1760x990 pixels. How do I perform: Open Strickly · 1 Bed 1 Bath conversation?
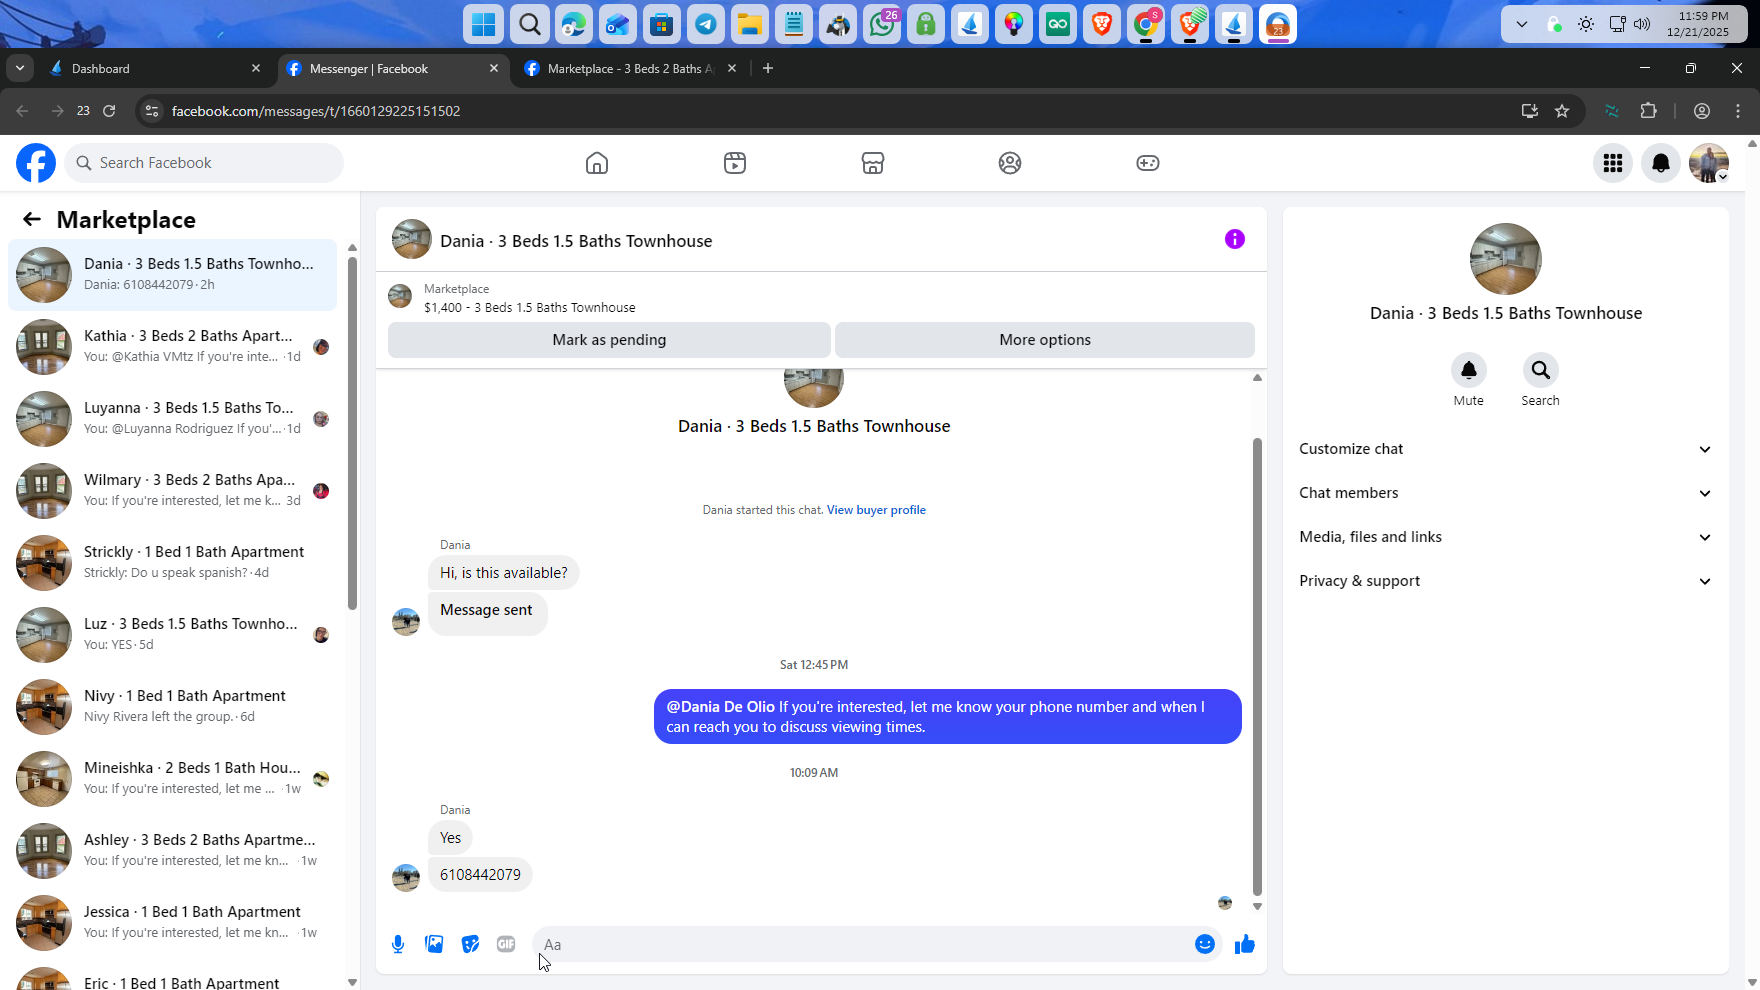[x=172, y=562]
